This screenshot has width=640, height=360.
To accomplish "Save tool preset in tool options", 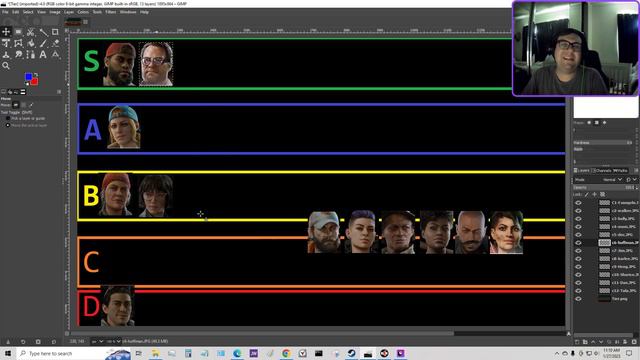I will point(8,342).
